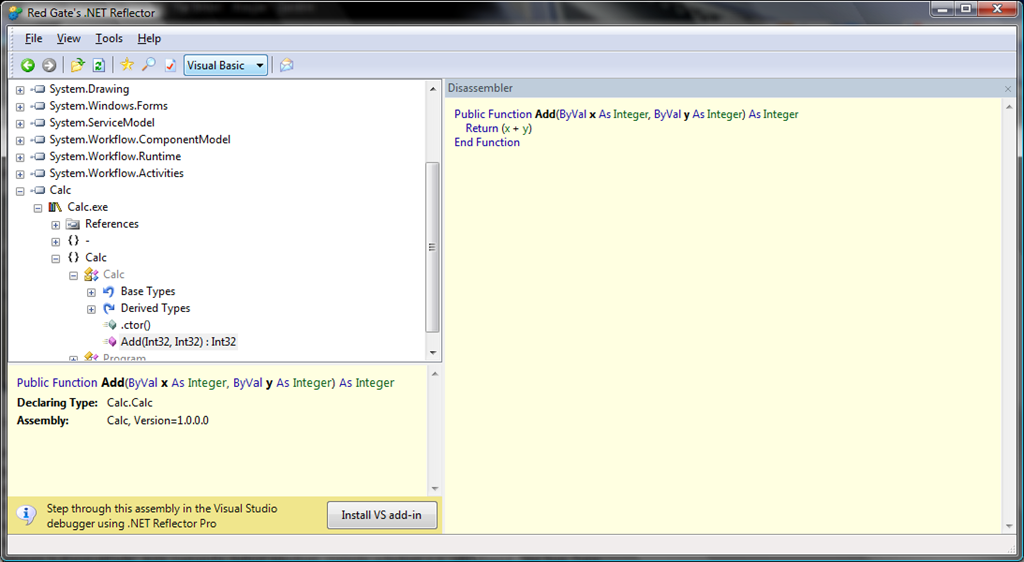Close the Disassembler pane

(x=1008, y=88)
